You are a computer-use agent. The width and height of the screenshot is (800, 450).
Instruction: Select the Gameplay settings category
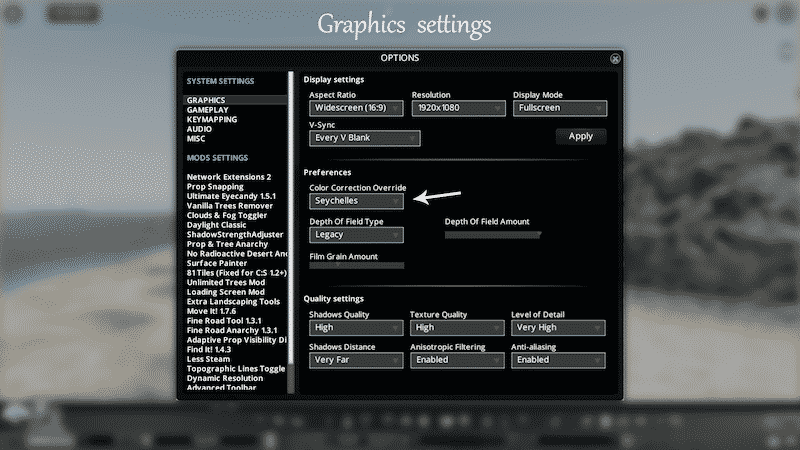(x=208, y=110)
